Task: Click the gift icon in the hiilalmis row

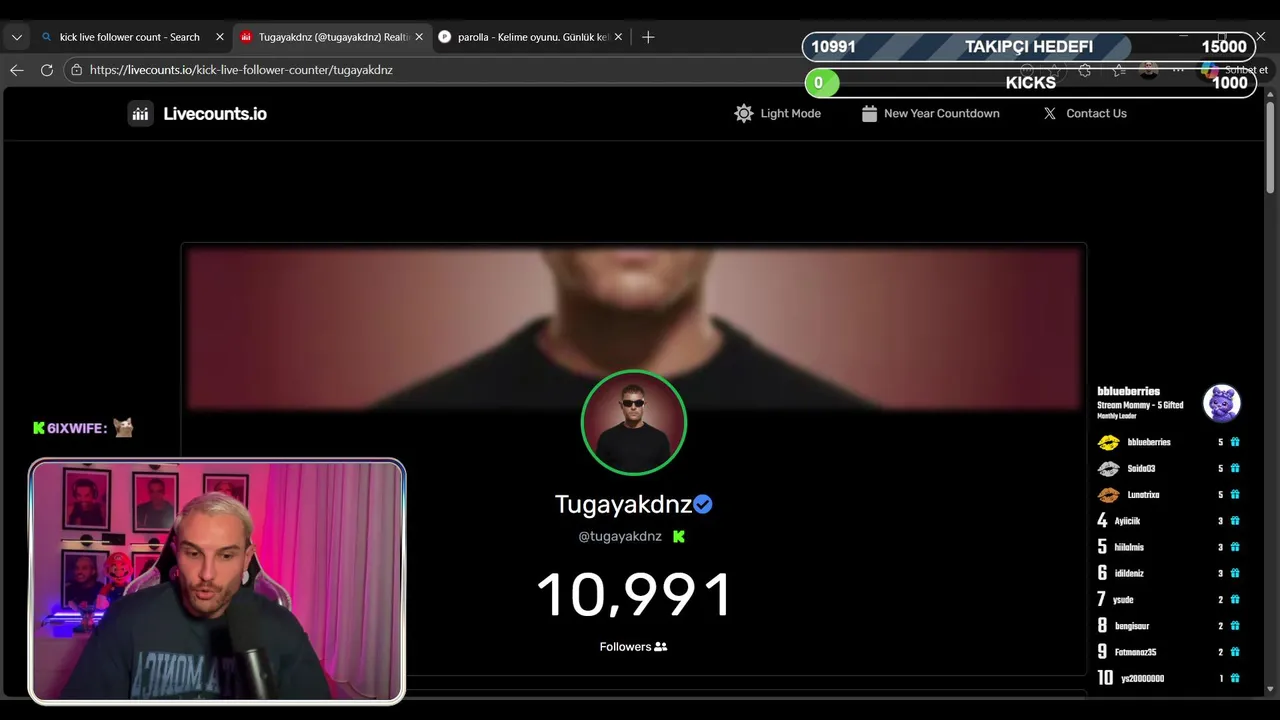Action: [x=1235, y=547]
